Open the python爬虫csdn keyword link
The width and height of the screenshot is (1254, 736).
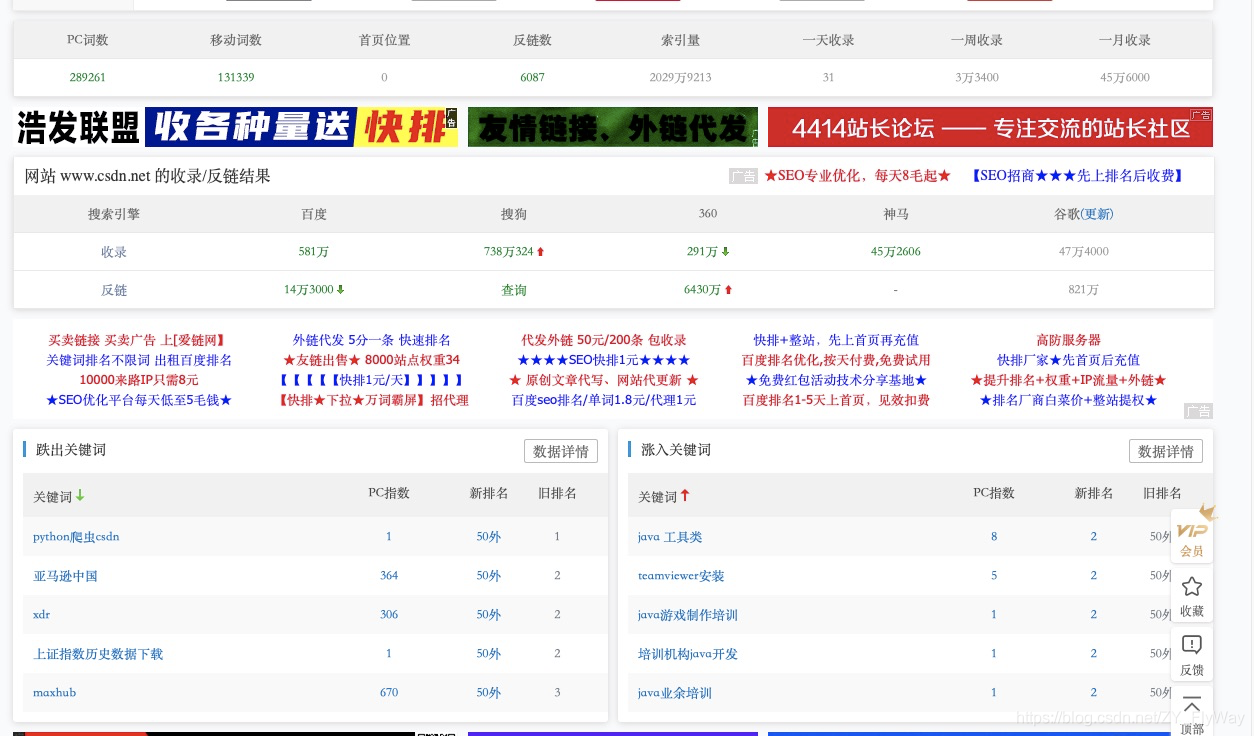(x=76, y=536)
